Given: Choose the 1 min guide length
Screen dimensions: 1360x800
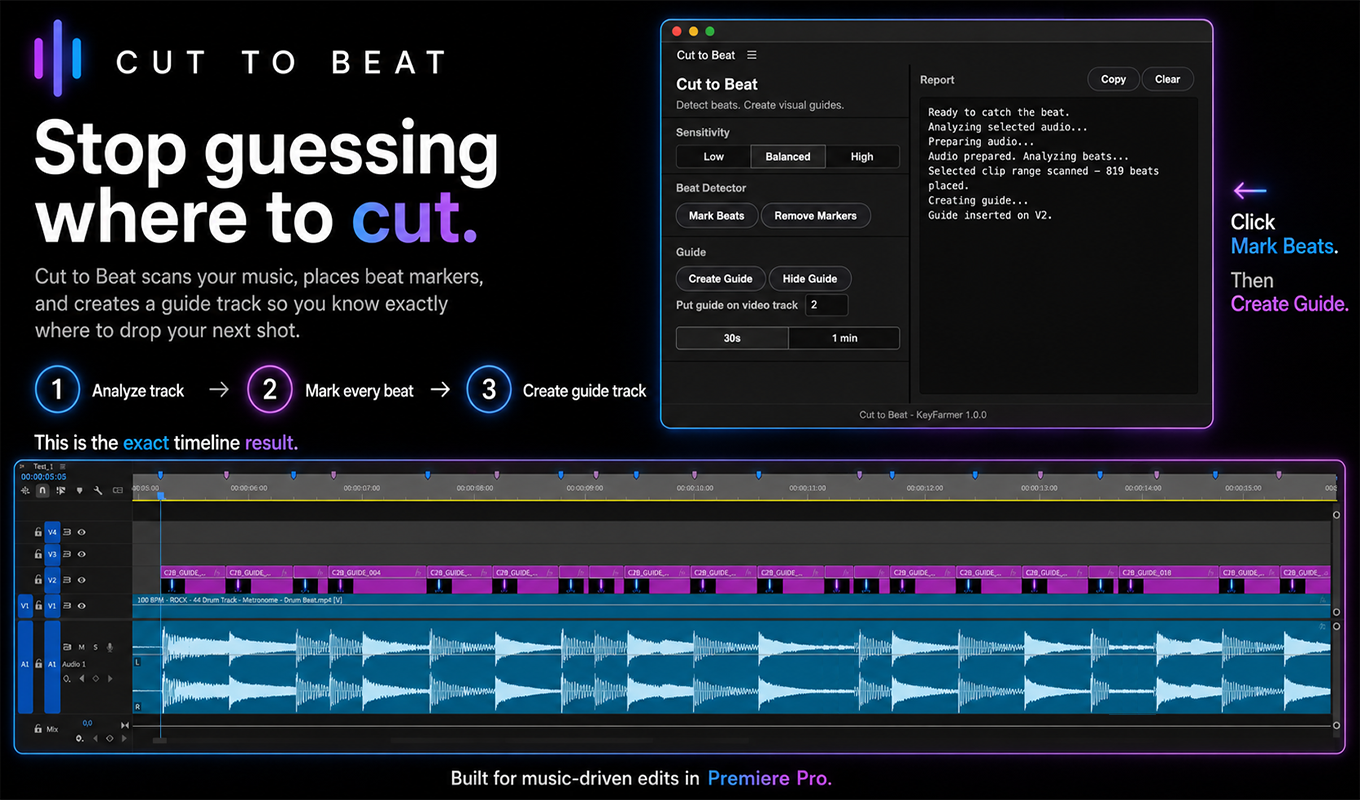Looking at the screenshot, I should point(845,338).
